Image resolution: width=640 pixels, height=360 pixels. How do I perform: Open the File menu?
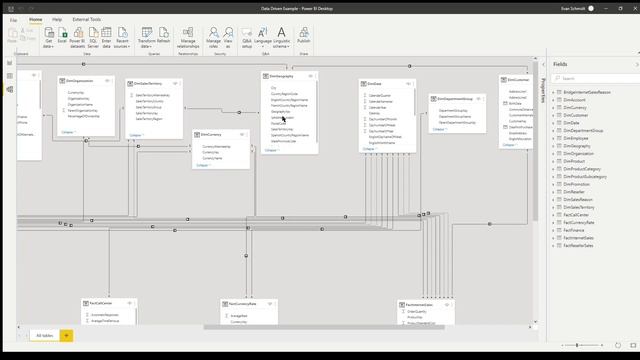(13, 20)
